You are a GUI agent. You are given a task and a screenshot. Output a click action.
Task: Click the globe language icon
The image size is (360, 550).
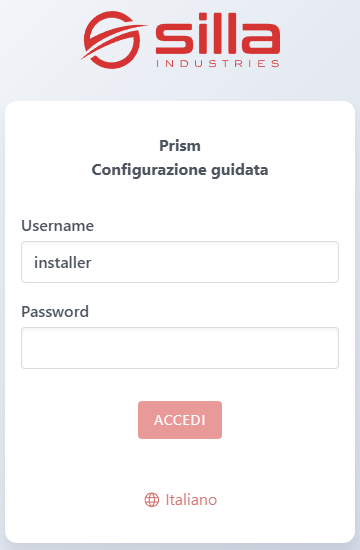152,500
